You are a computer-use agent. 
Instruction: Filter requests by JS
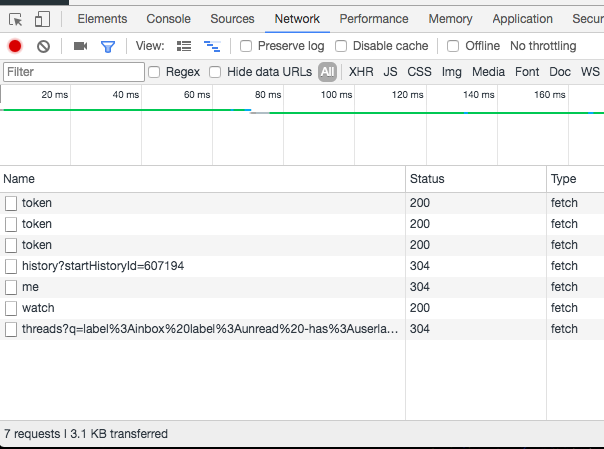pyautogui.click(x=390, y=72)
